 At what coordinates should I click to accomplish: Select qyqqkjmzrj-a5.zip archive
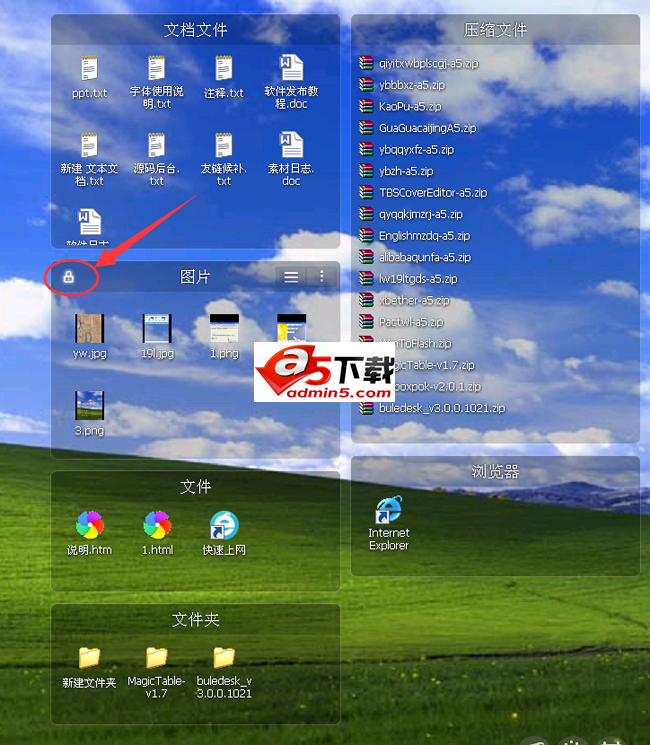(411, 214)
